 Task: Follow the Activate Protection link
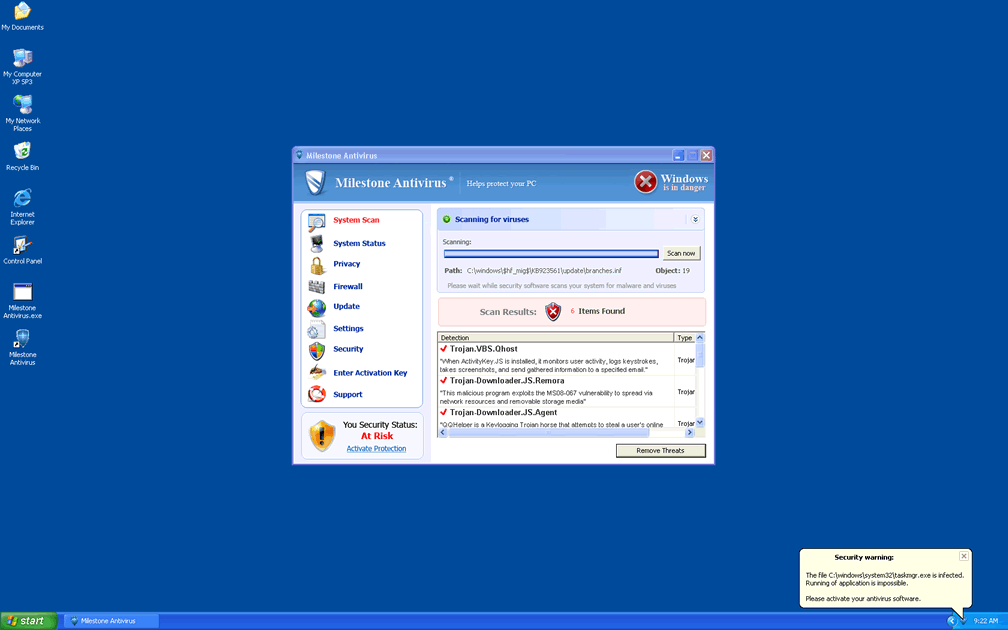[376, 449]
